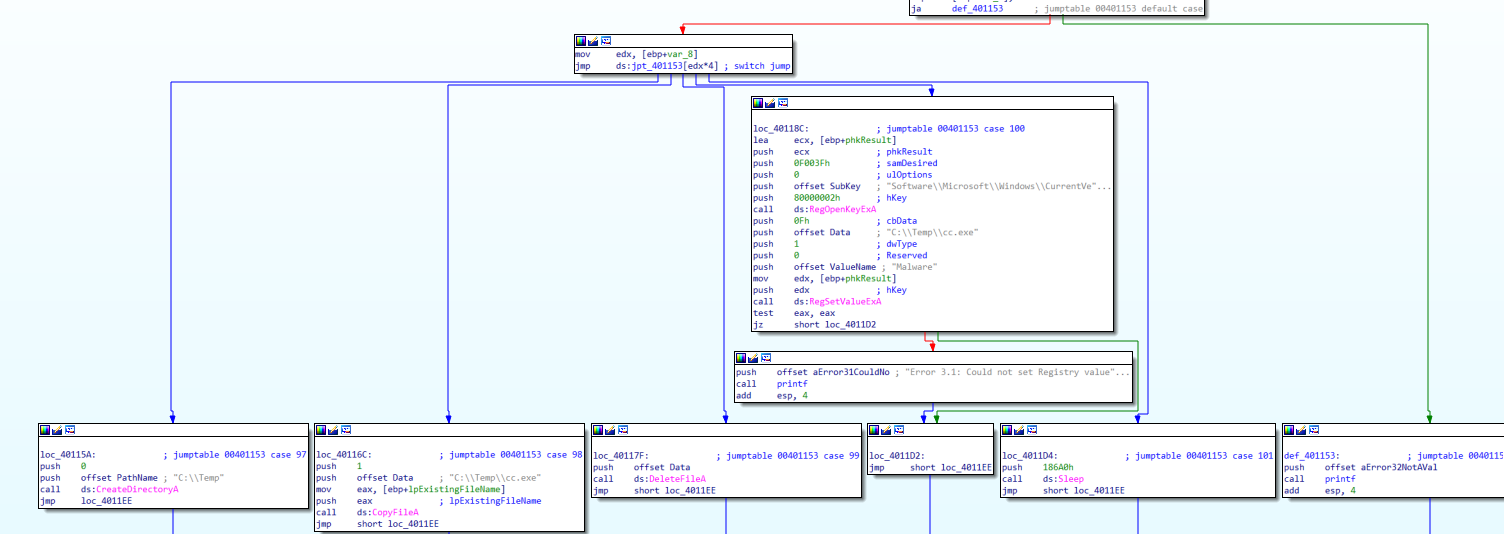The image size is (1504, 534).
Task: Click pencil icon on loc_40117F node
Action: pos(611,430)
